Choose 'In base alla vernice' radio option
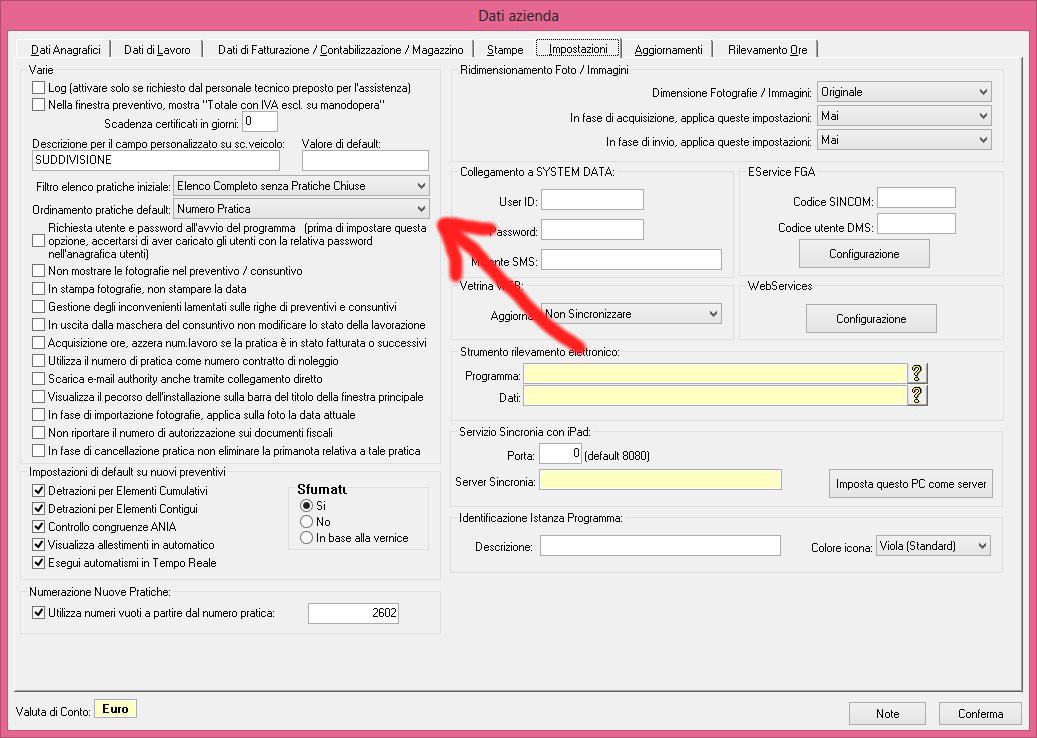This screenshot has height=738, width=1037. (307, 538)
